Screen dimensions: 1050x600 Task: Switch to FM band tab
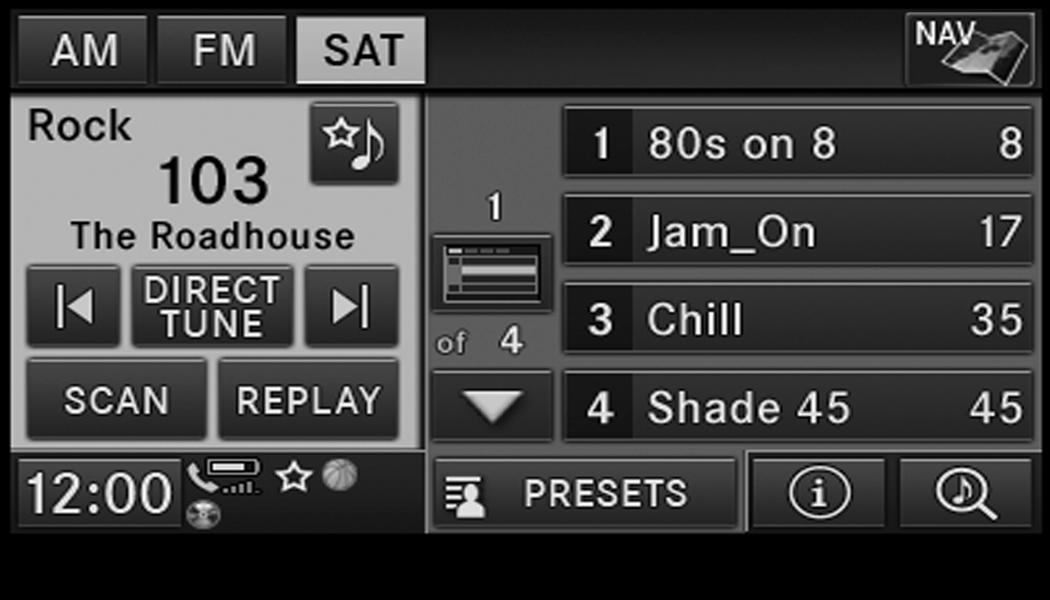pos(222,50)
